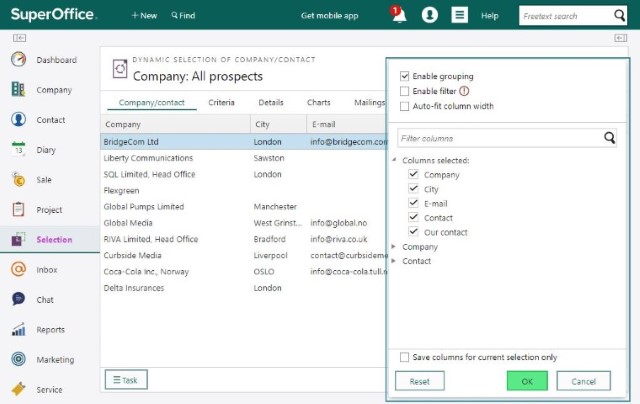Open the Marketing target icon
This screenshot has width=640, height=404.
click(x=18, y=359)
